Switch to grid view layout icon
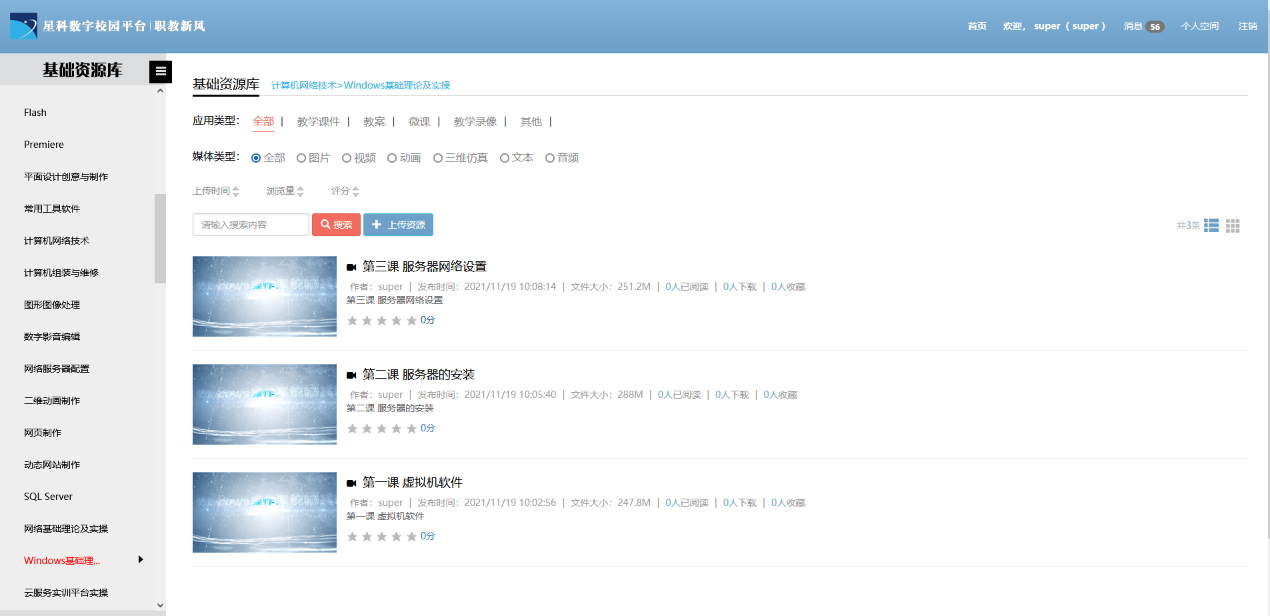The width and height of the screenshot is (1270, 616). (x=1233, y=226)
